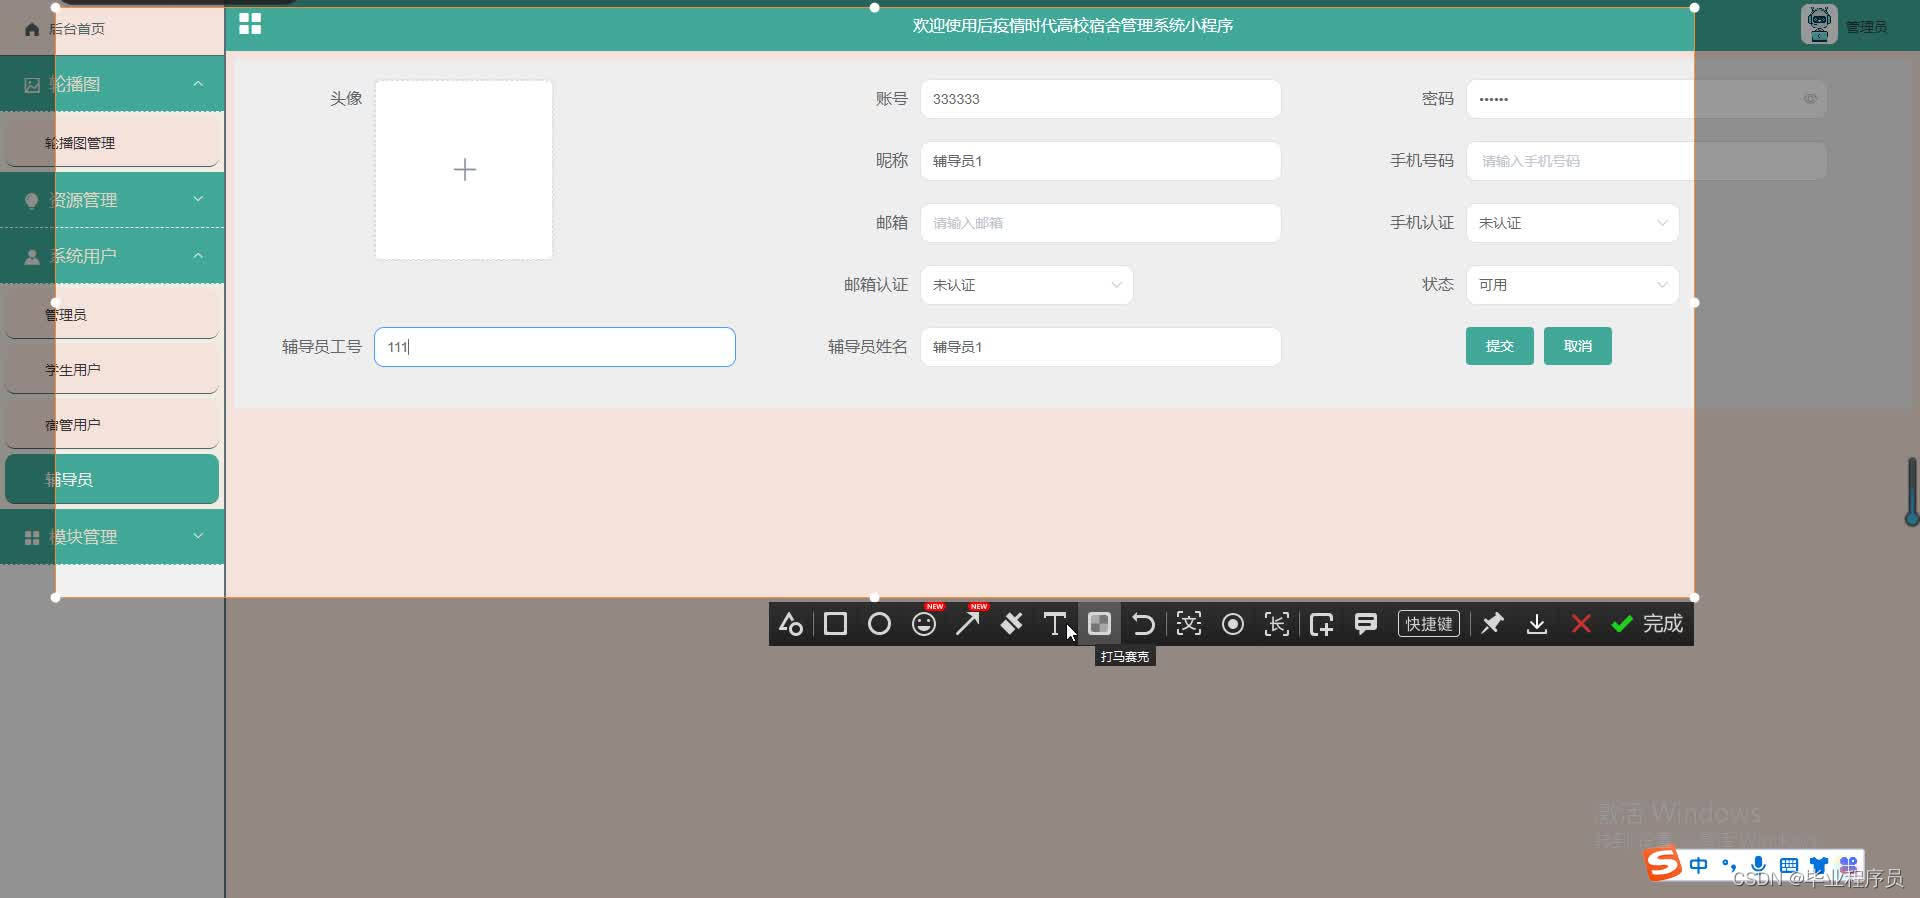Click the 密码 password field
Viewport: 1920px width, 898px height.
coord(1646,99)
